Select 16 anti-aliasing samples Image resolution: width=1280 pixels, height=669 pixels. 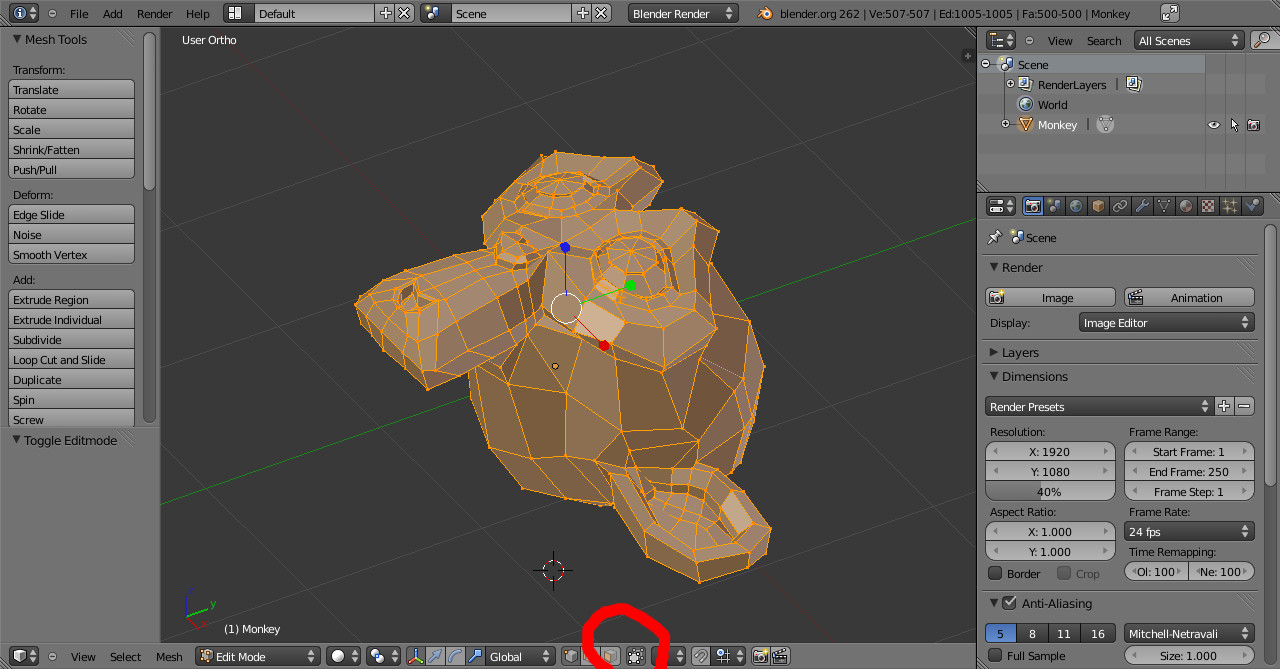pos(1097,633)
